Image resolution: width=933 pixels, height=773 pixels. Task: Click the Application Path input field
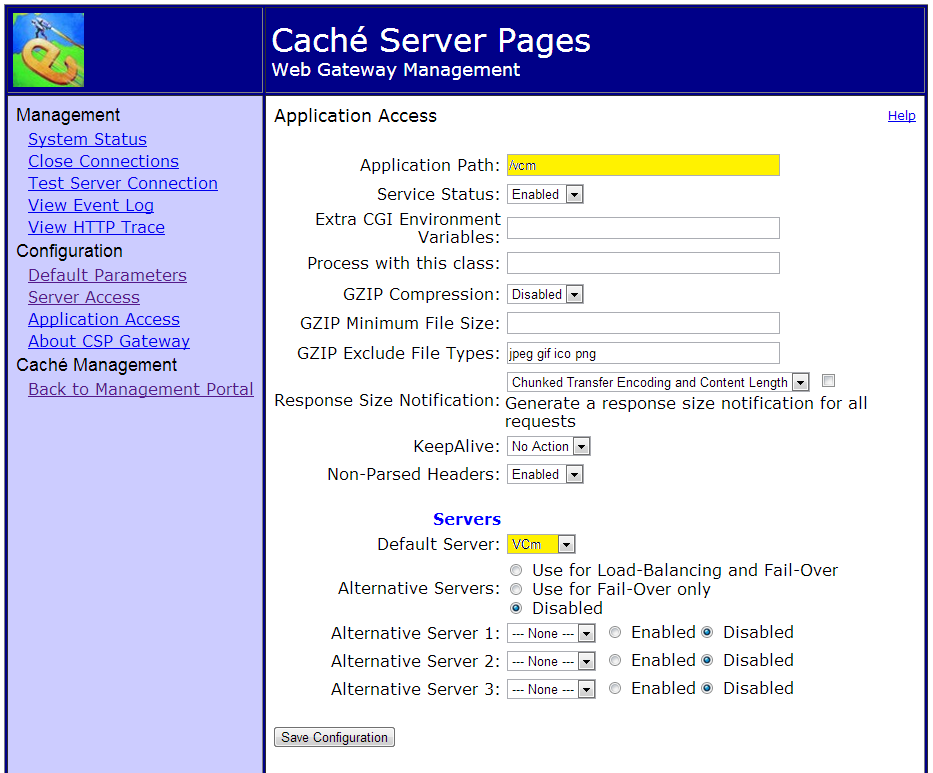[x=643, y=165]
